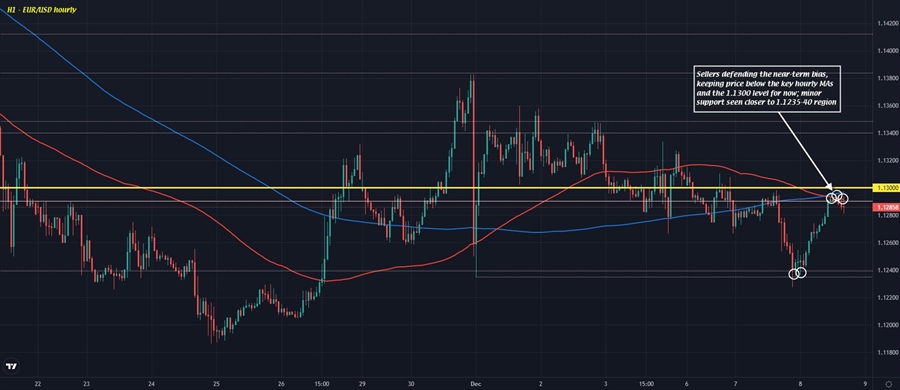Click the TradingView logo icon
The image size is (900, 390).
[10, 366]
